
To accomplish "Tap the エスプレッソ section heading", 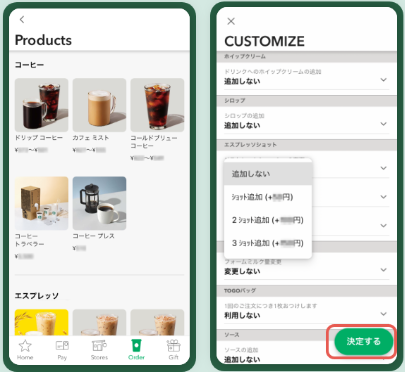I will [37, 296].
